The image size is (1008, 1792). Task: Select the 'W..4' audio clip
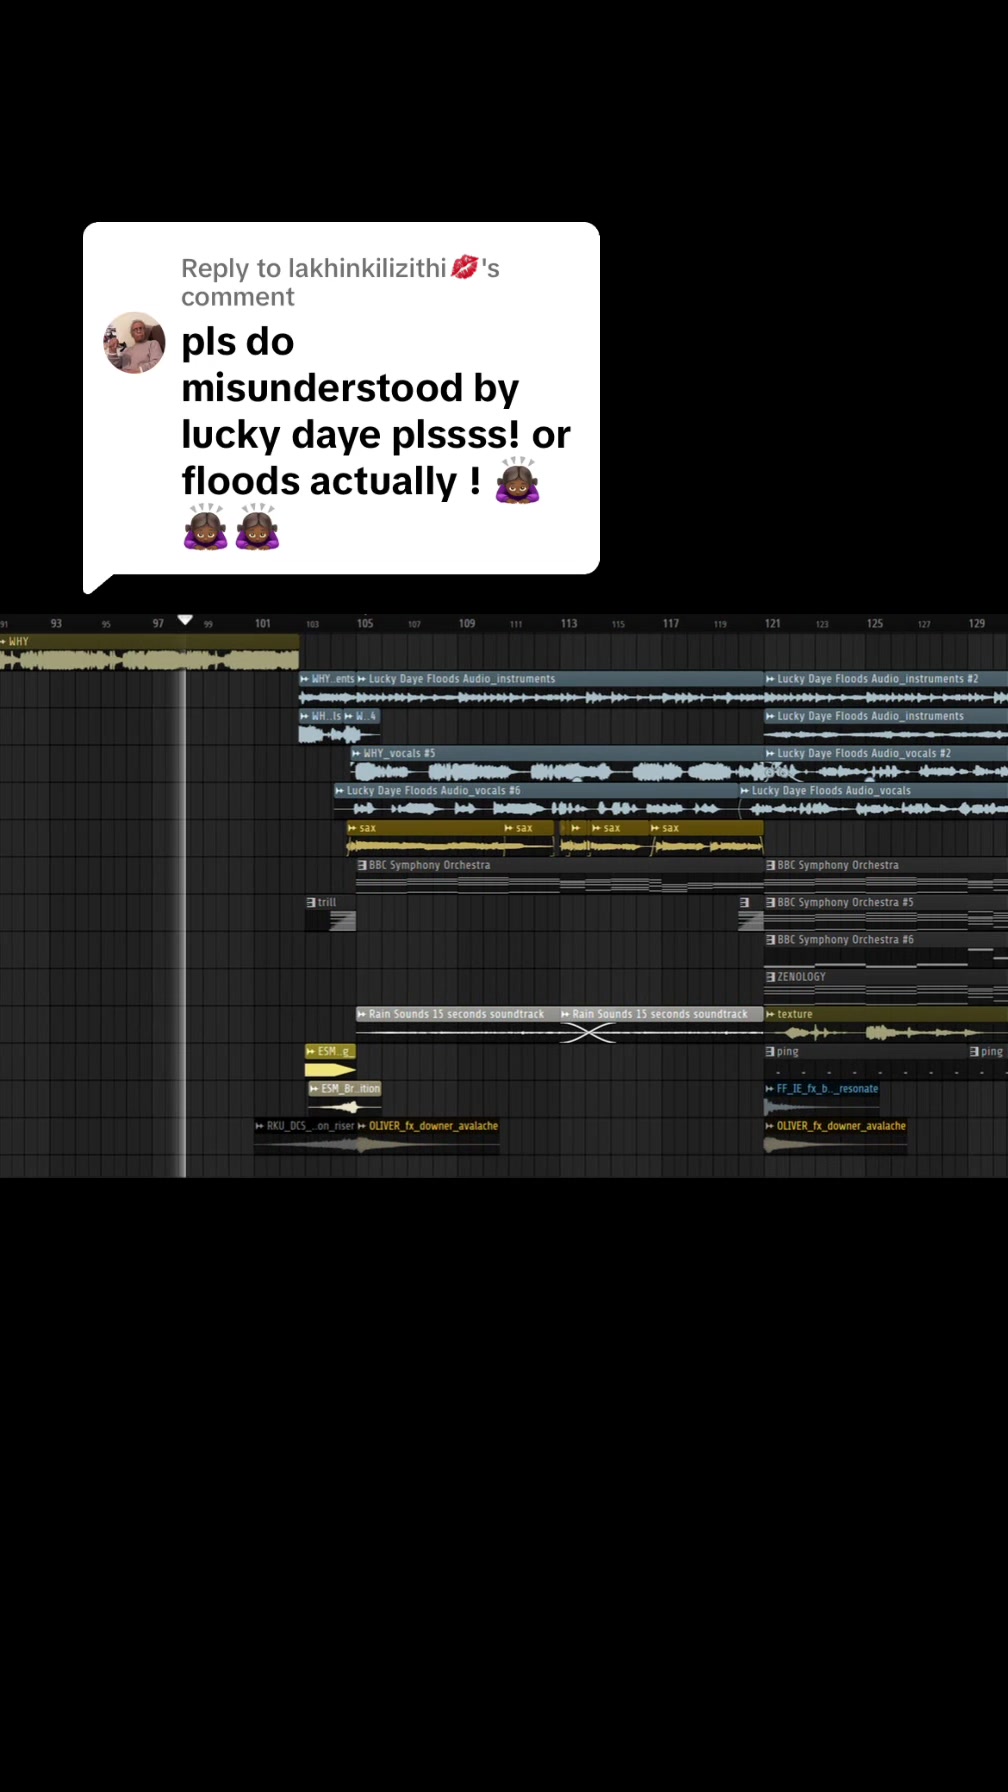pyautogui.click(x=362, y=726)
